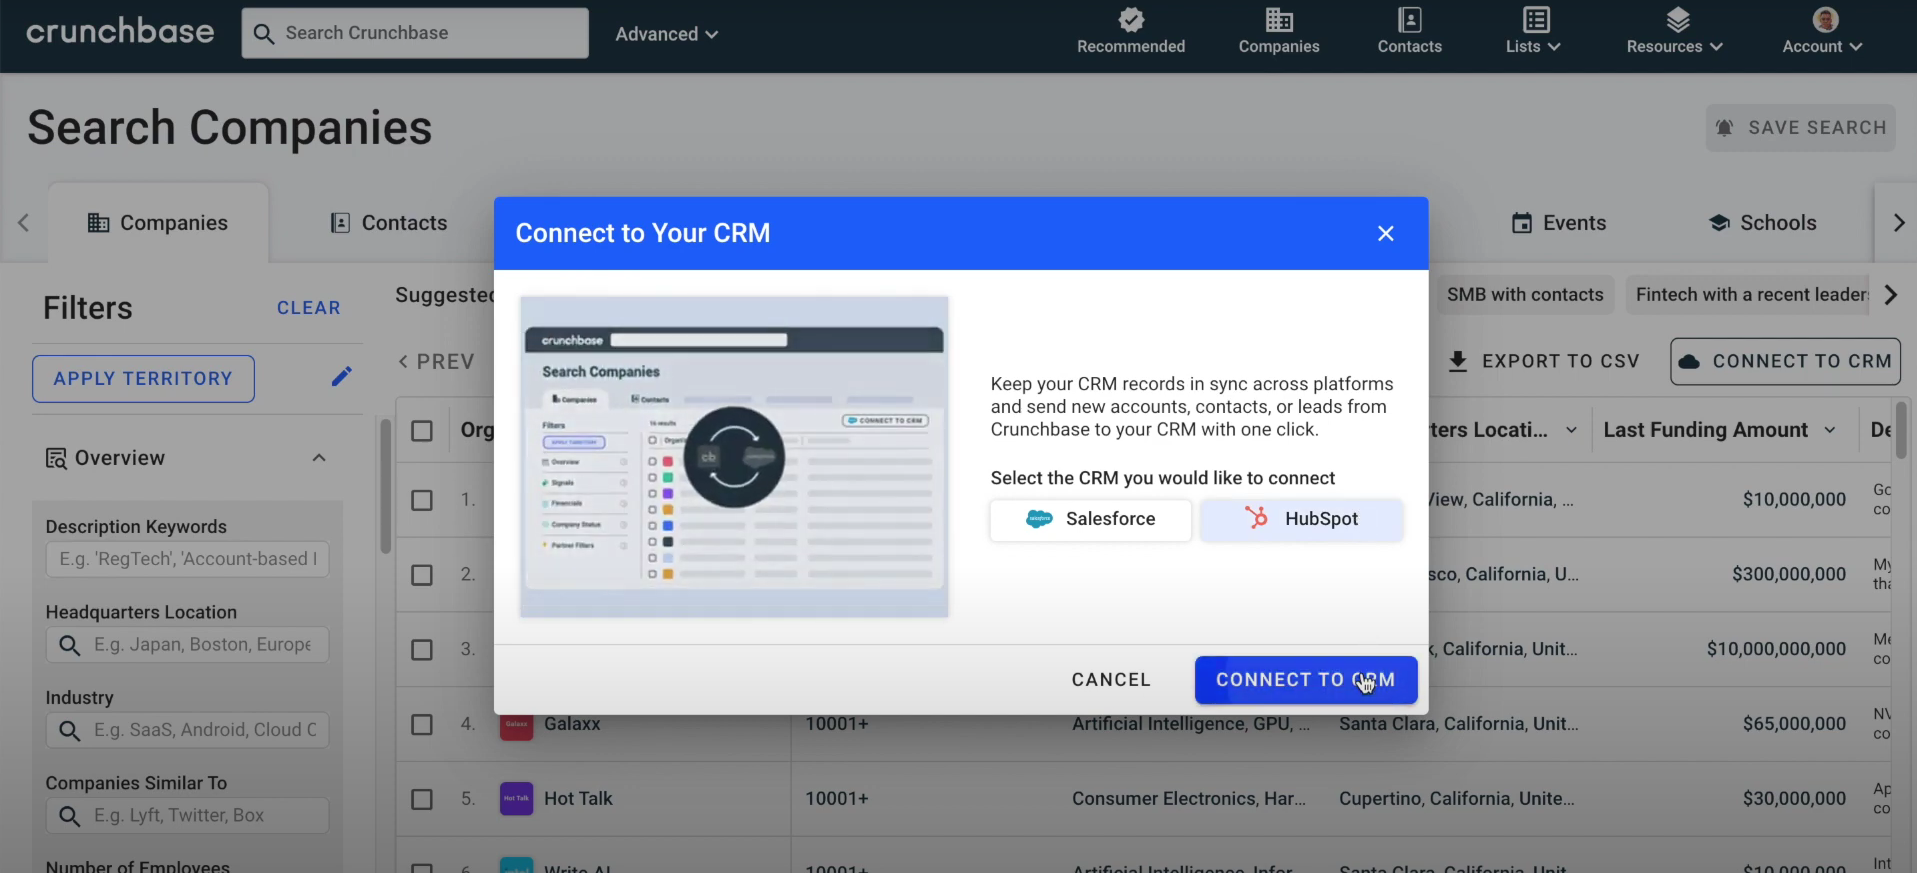Check the row 3 checkbox

pyautogui.click(x=422, y=650)
